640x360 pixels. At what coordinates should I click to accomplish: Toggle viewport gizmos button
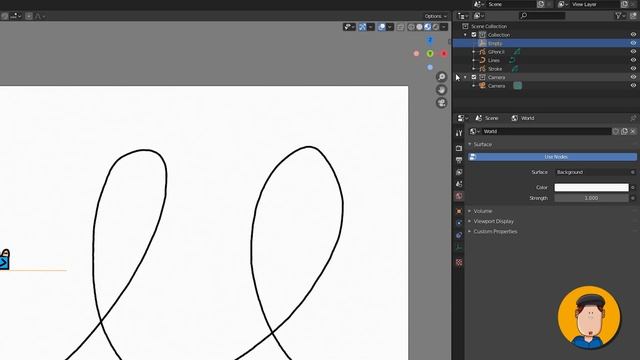[x=362, y=27]
